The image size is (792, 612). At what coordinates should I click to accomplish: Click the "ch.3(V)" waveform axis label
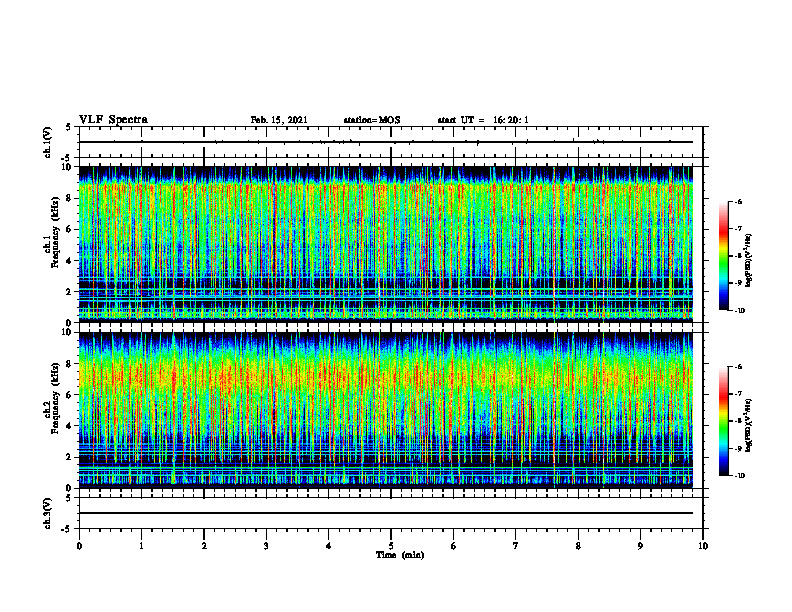pos(47,513)
